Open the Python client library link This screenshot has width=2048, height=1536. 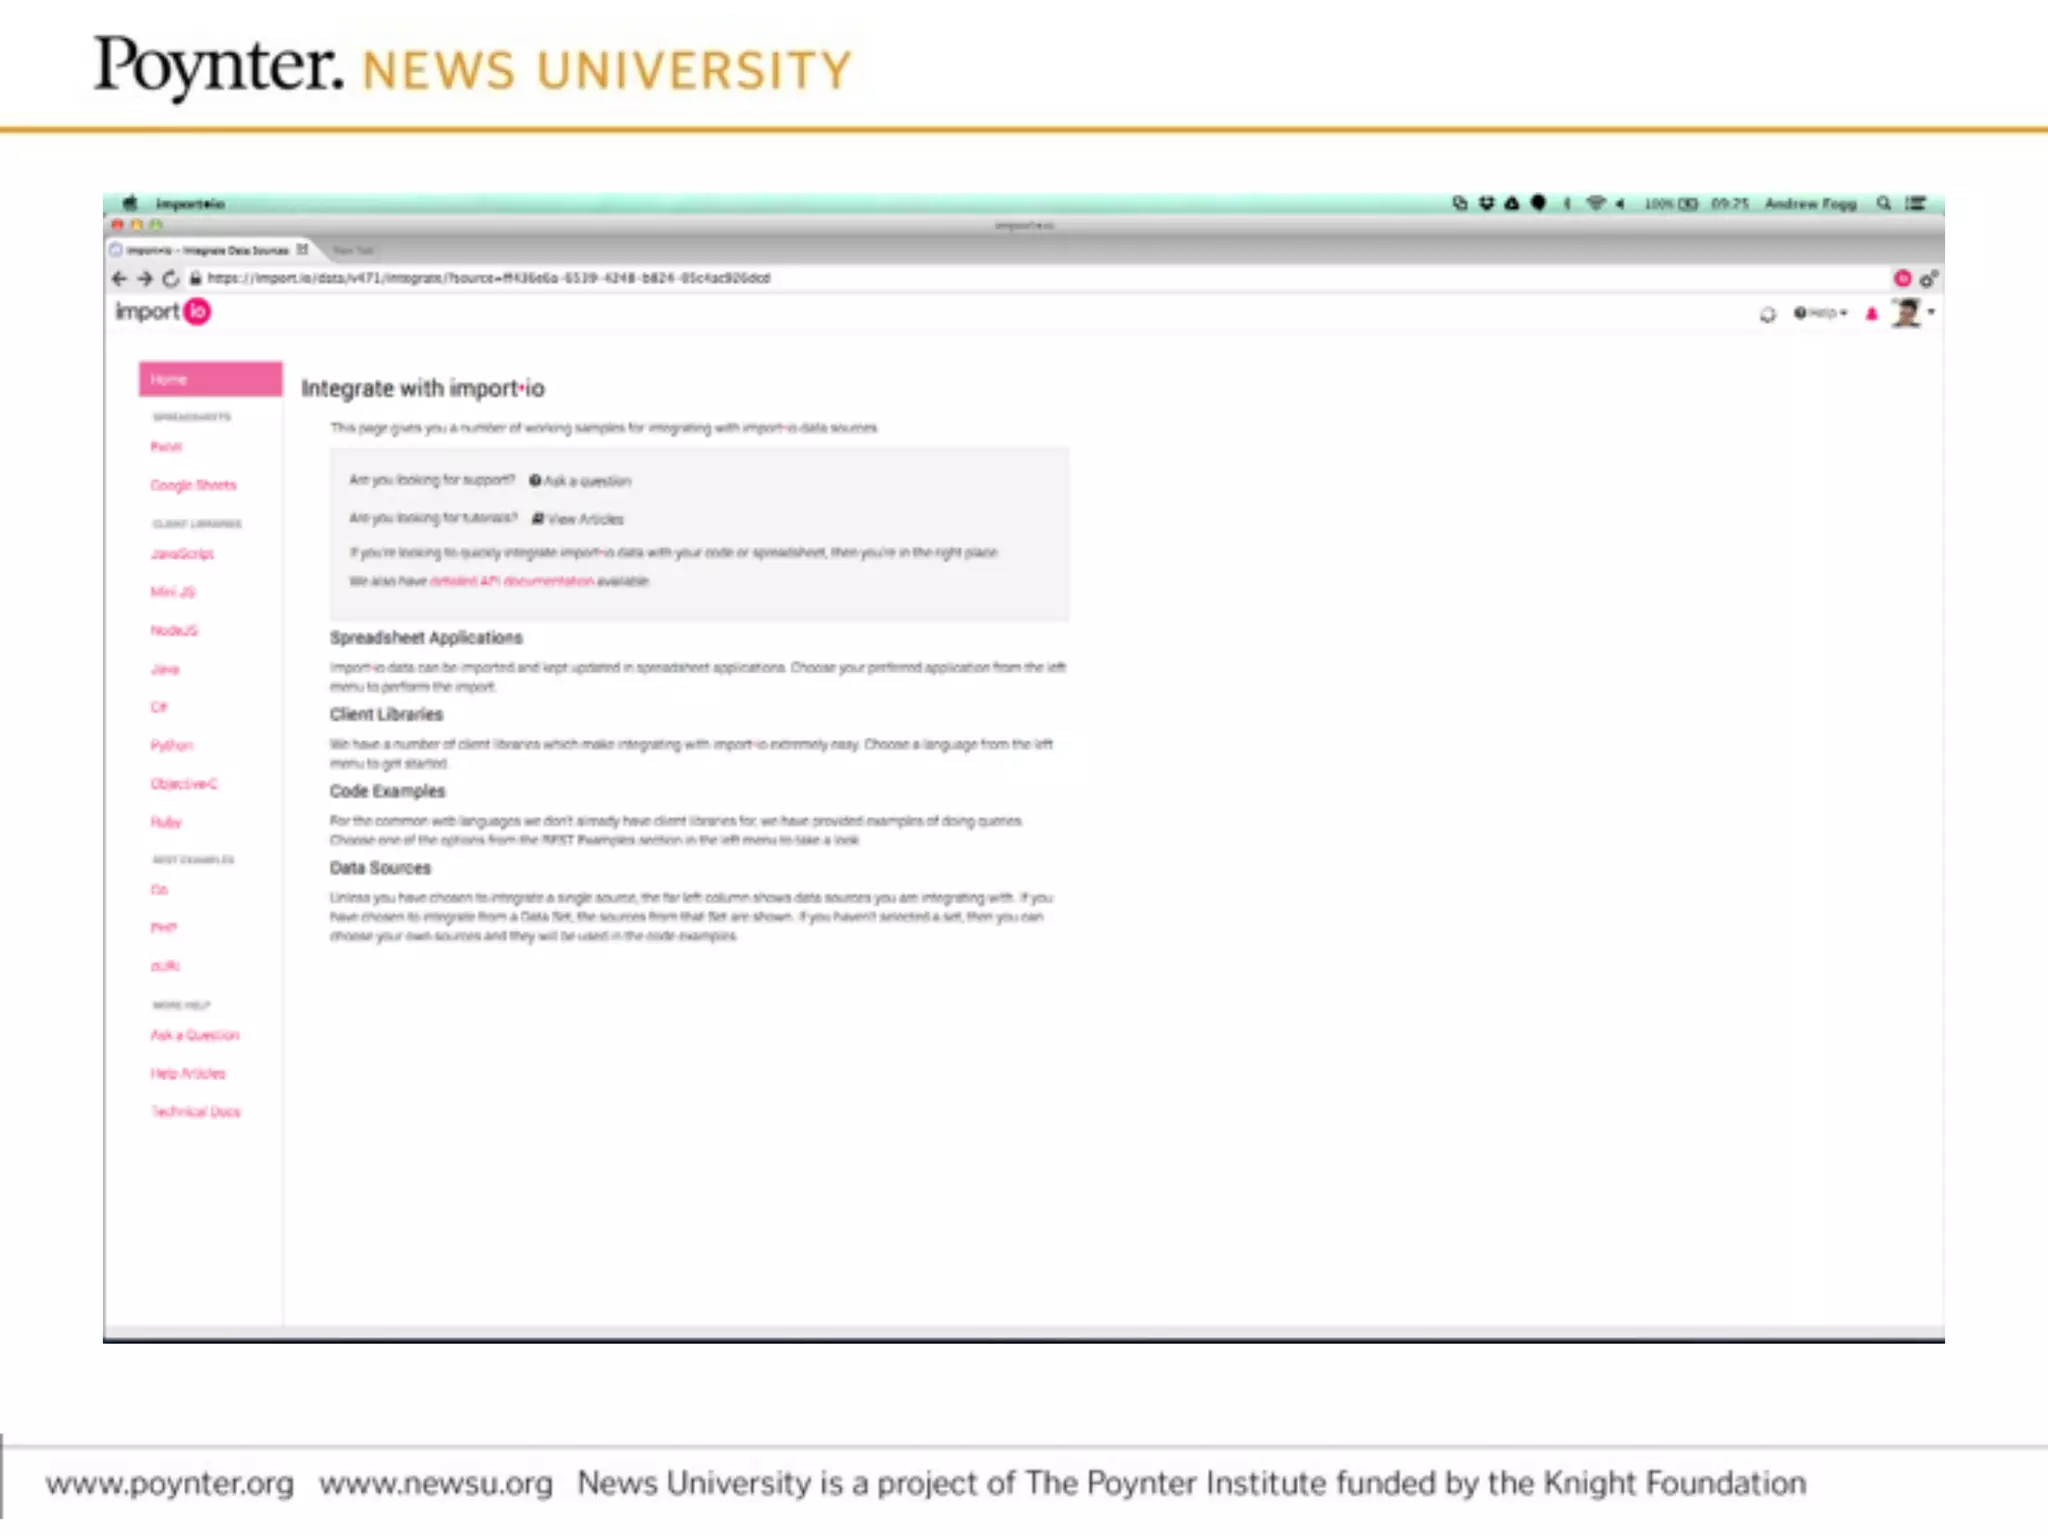(x=172, y=745)
